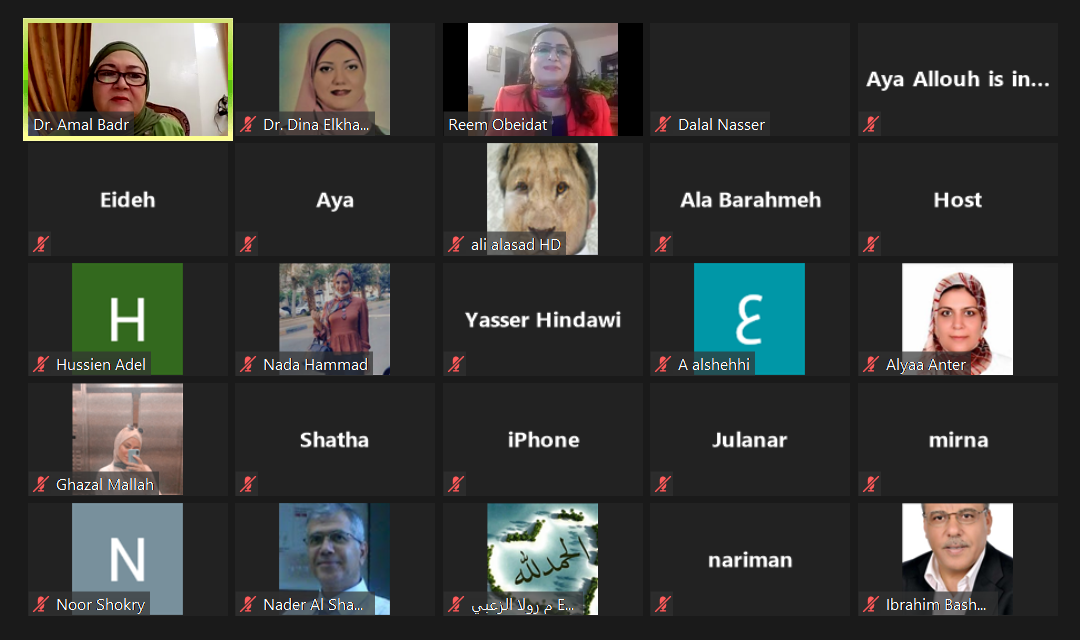Screen dimensions: 1080x640
Task: Click muted mic icon on Aya Allouh tile
Action: 871,125
